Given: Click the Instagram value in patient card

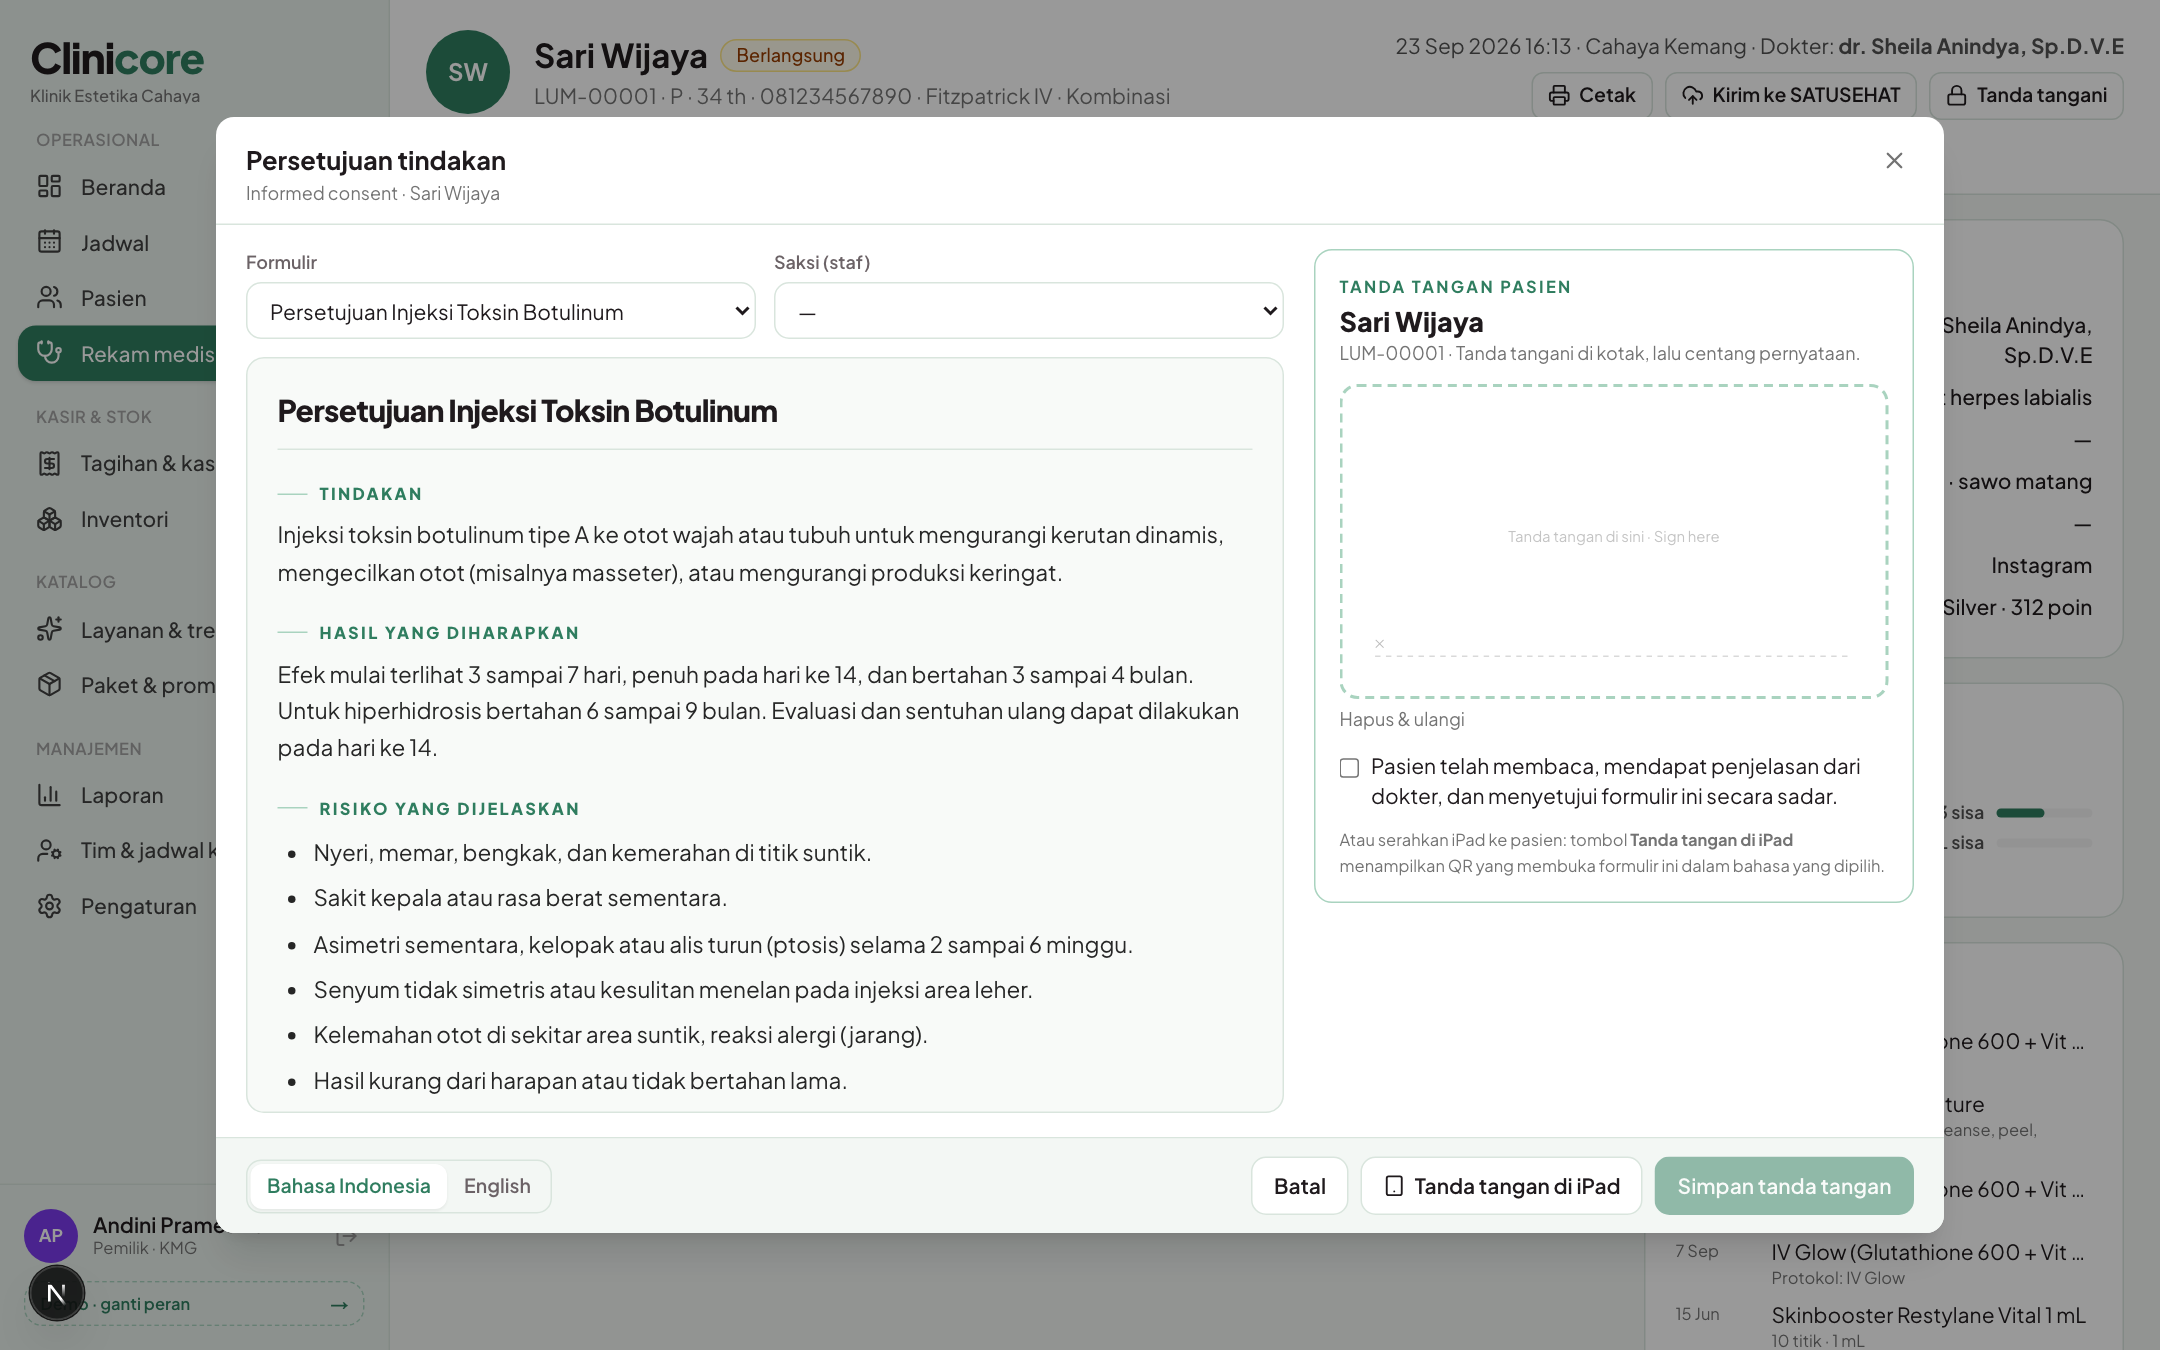Looking at the screenshot, I should click(2041, 565).
